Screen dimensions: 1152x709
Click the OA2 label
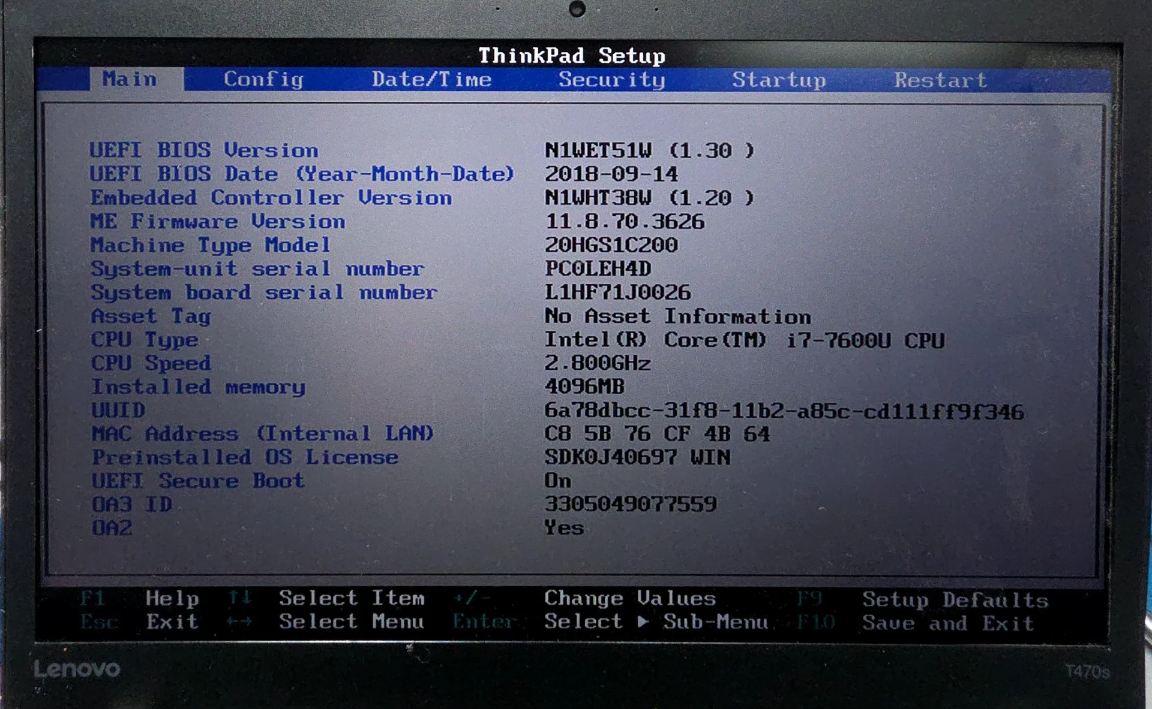click(112, 528)
